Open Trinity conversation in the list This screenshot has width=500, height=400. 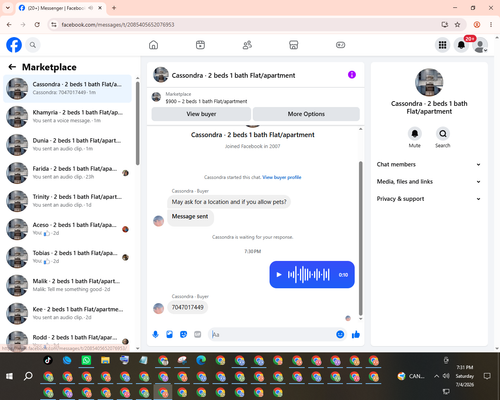[67, 201]
